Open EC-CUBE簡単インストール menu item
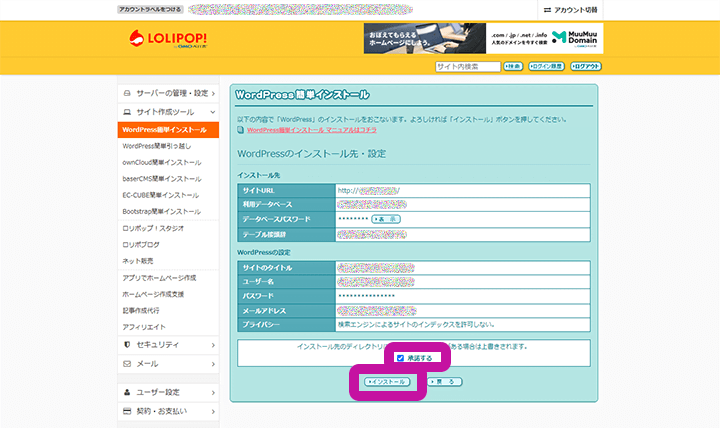 pos(161,195)
